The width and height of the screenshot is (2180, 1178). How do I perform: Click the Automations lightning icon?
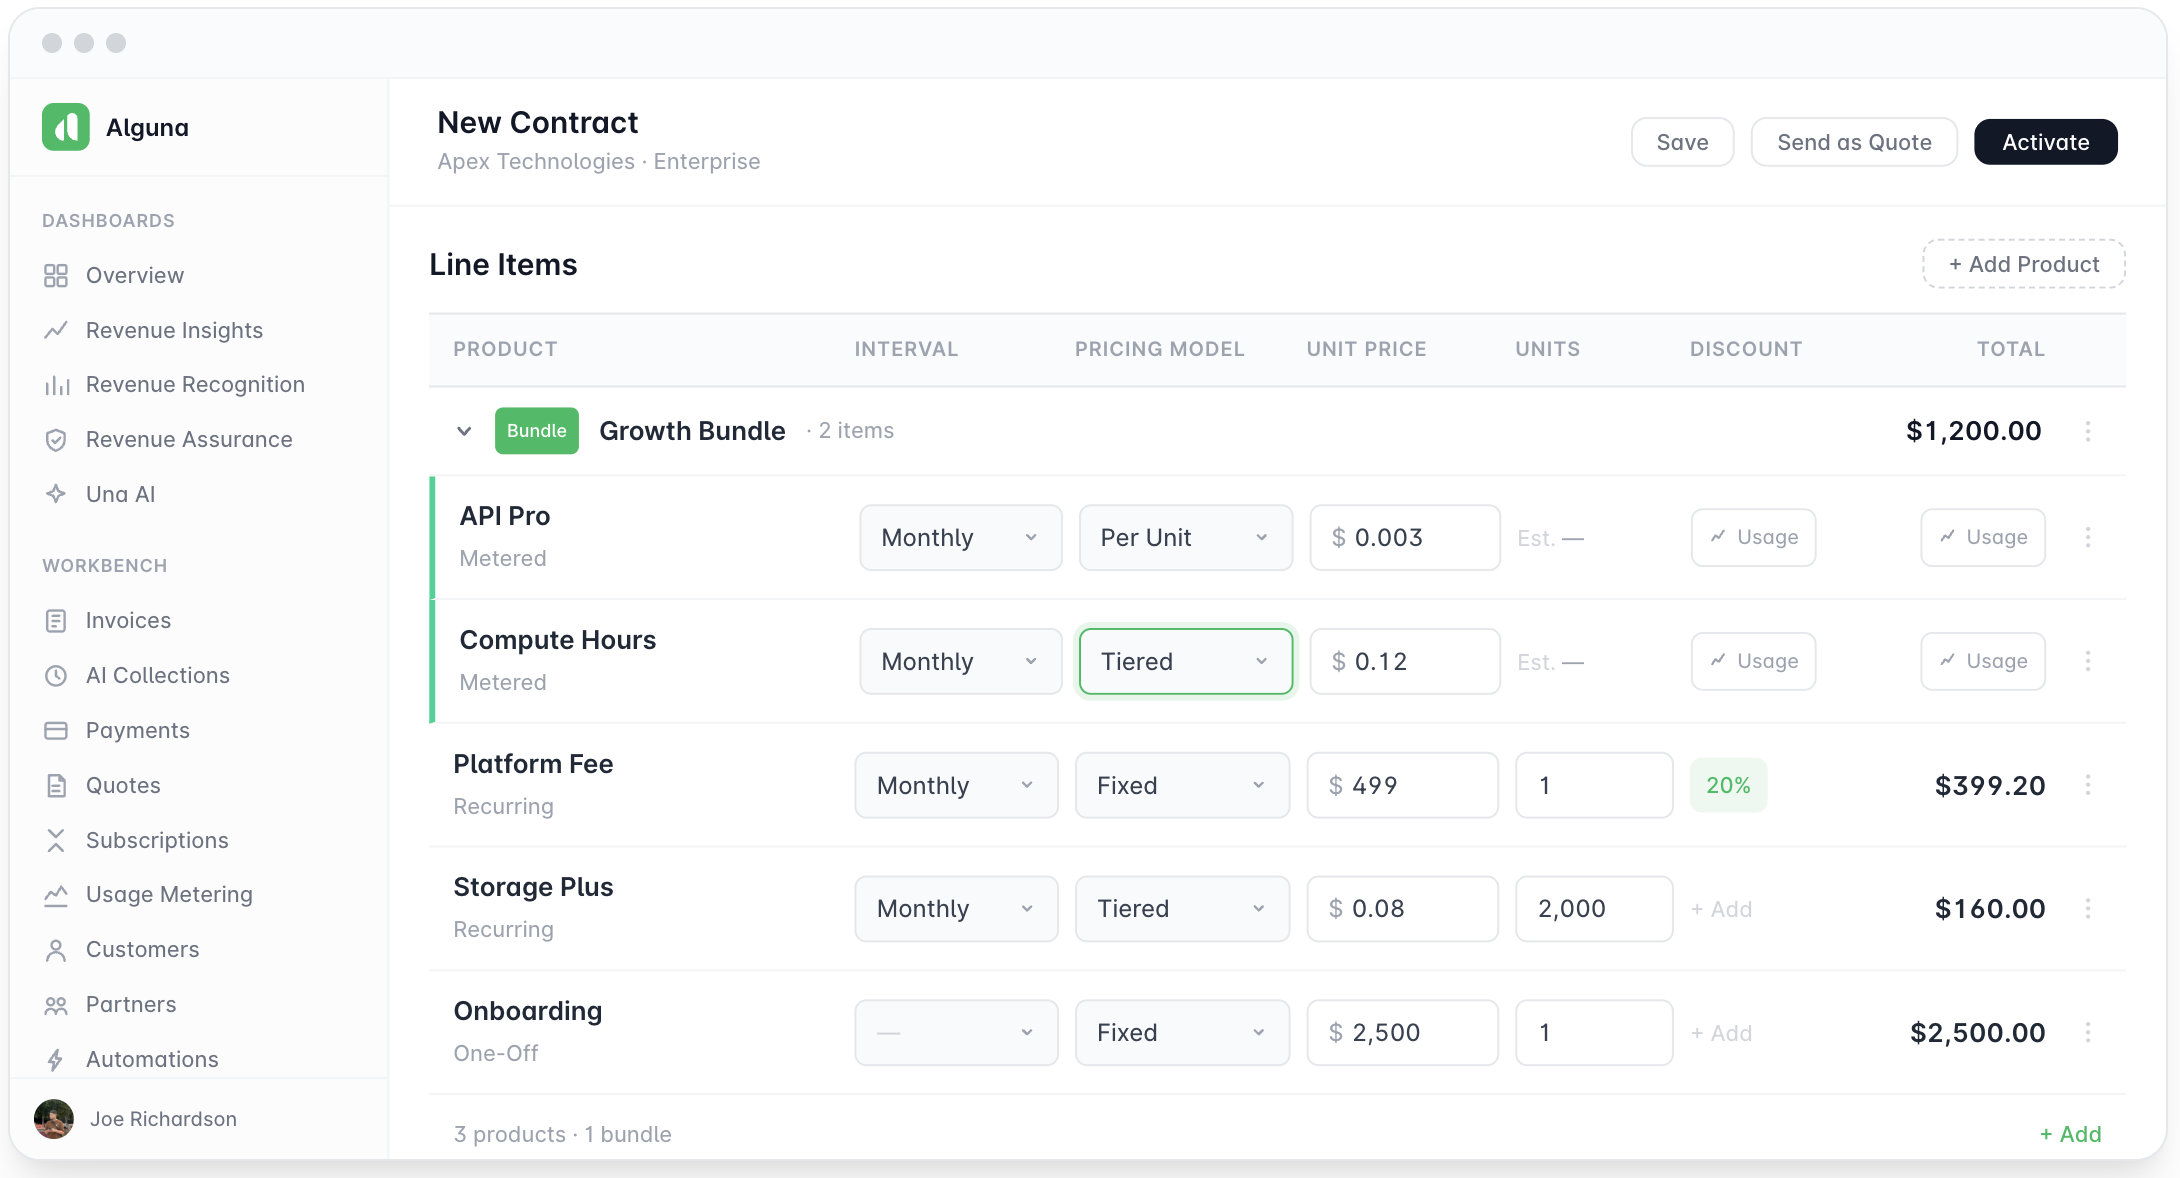56,1060
